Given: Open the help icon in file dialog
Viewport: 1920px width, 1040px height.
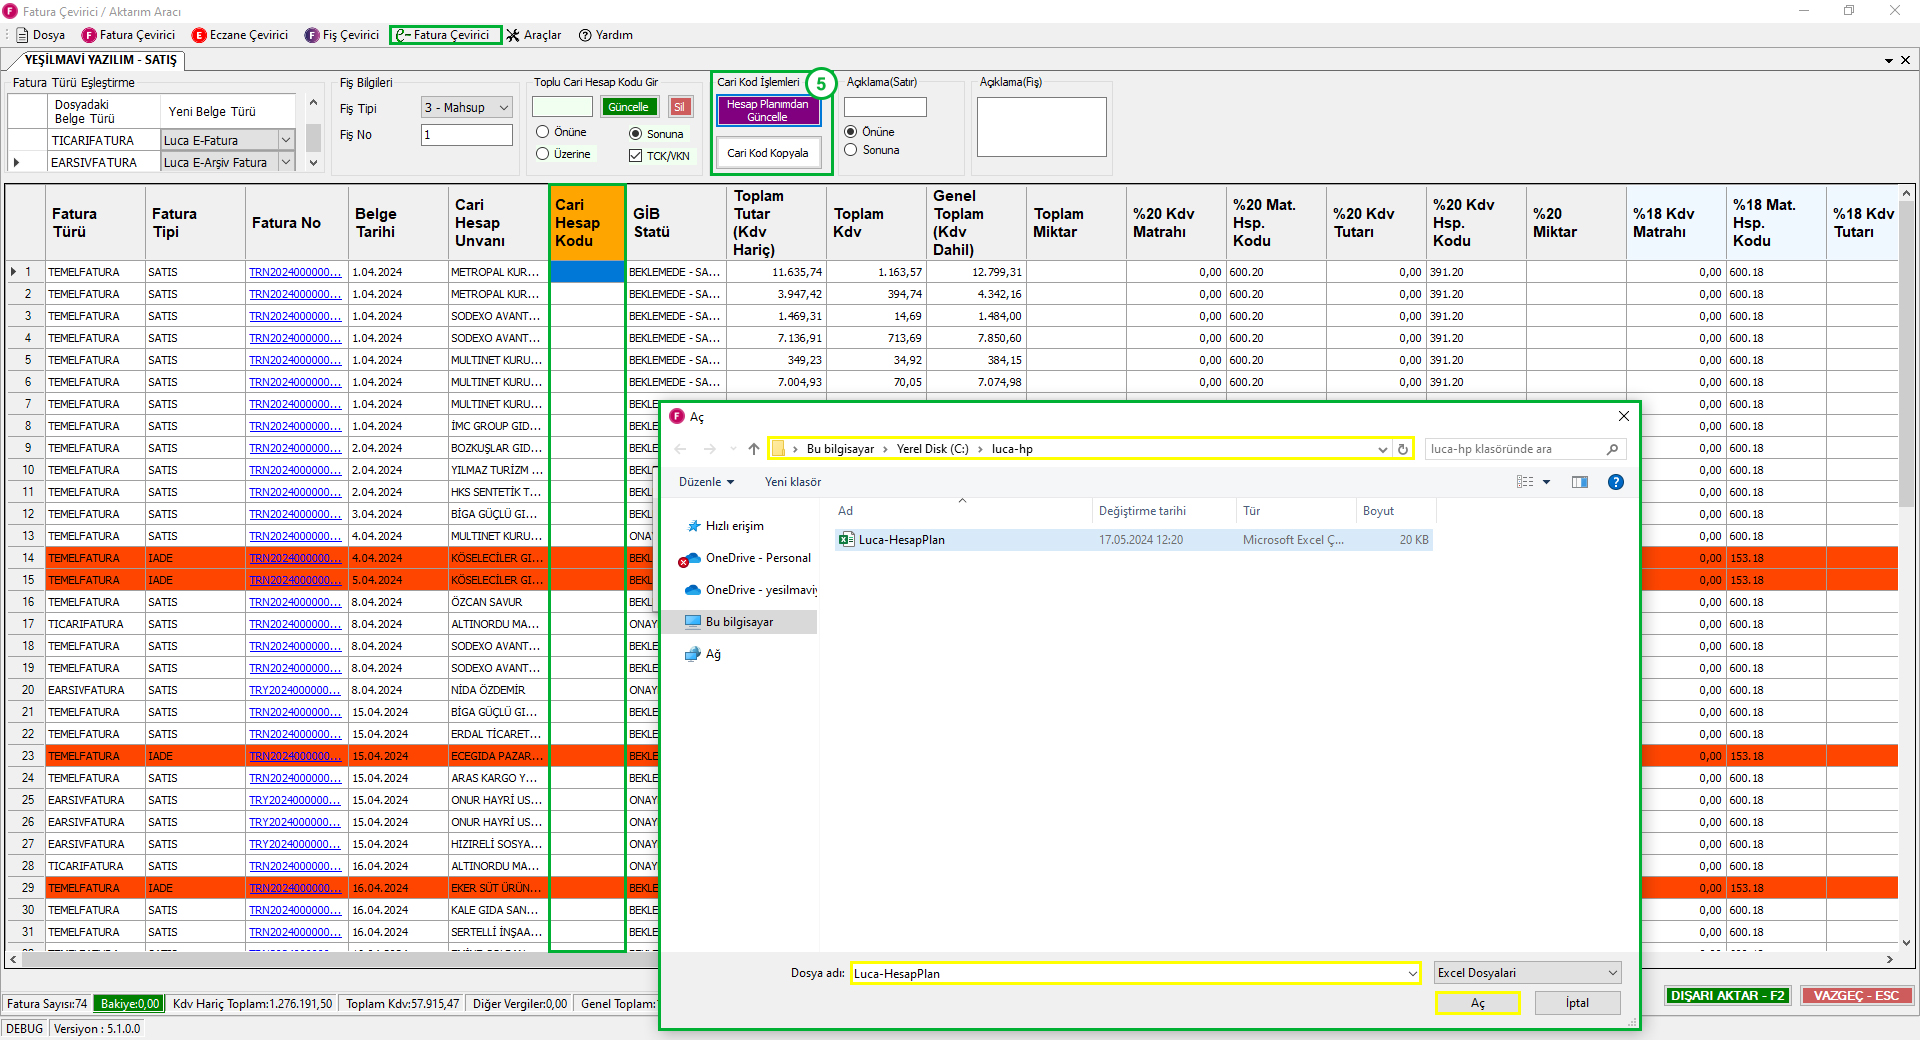Looking at the screenshot, I should pos(1615,482).
